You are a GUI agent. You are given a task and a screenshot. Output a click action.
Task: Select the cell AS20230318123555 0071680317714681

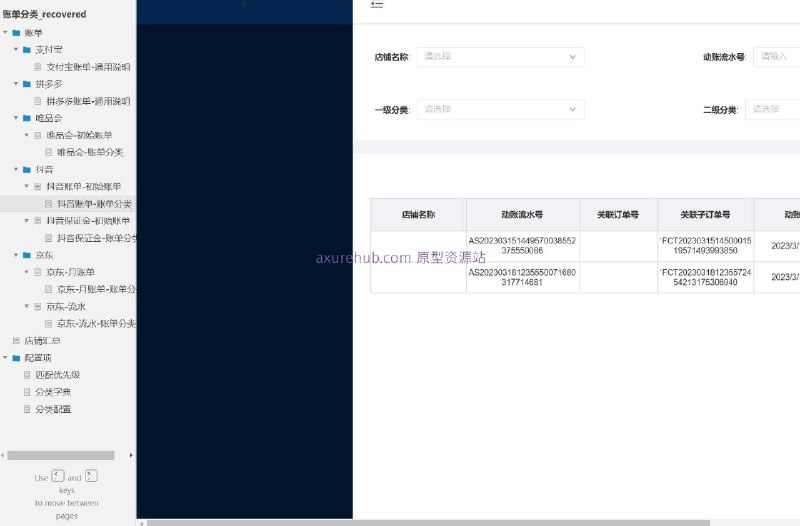coord(522,277)
